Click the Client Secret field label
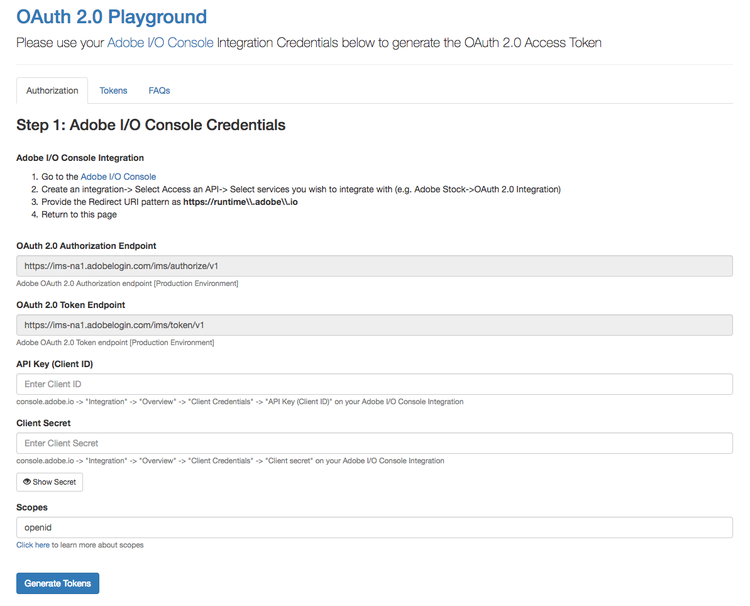 tap(44, 423)
